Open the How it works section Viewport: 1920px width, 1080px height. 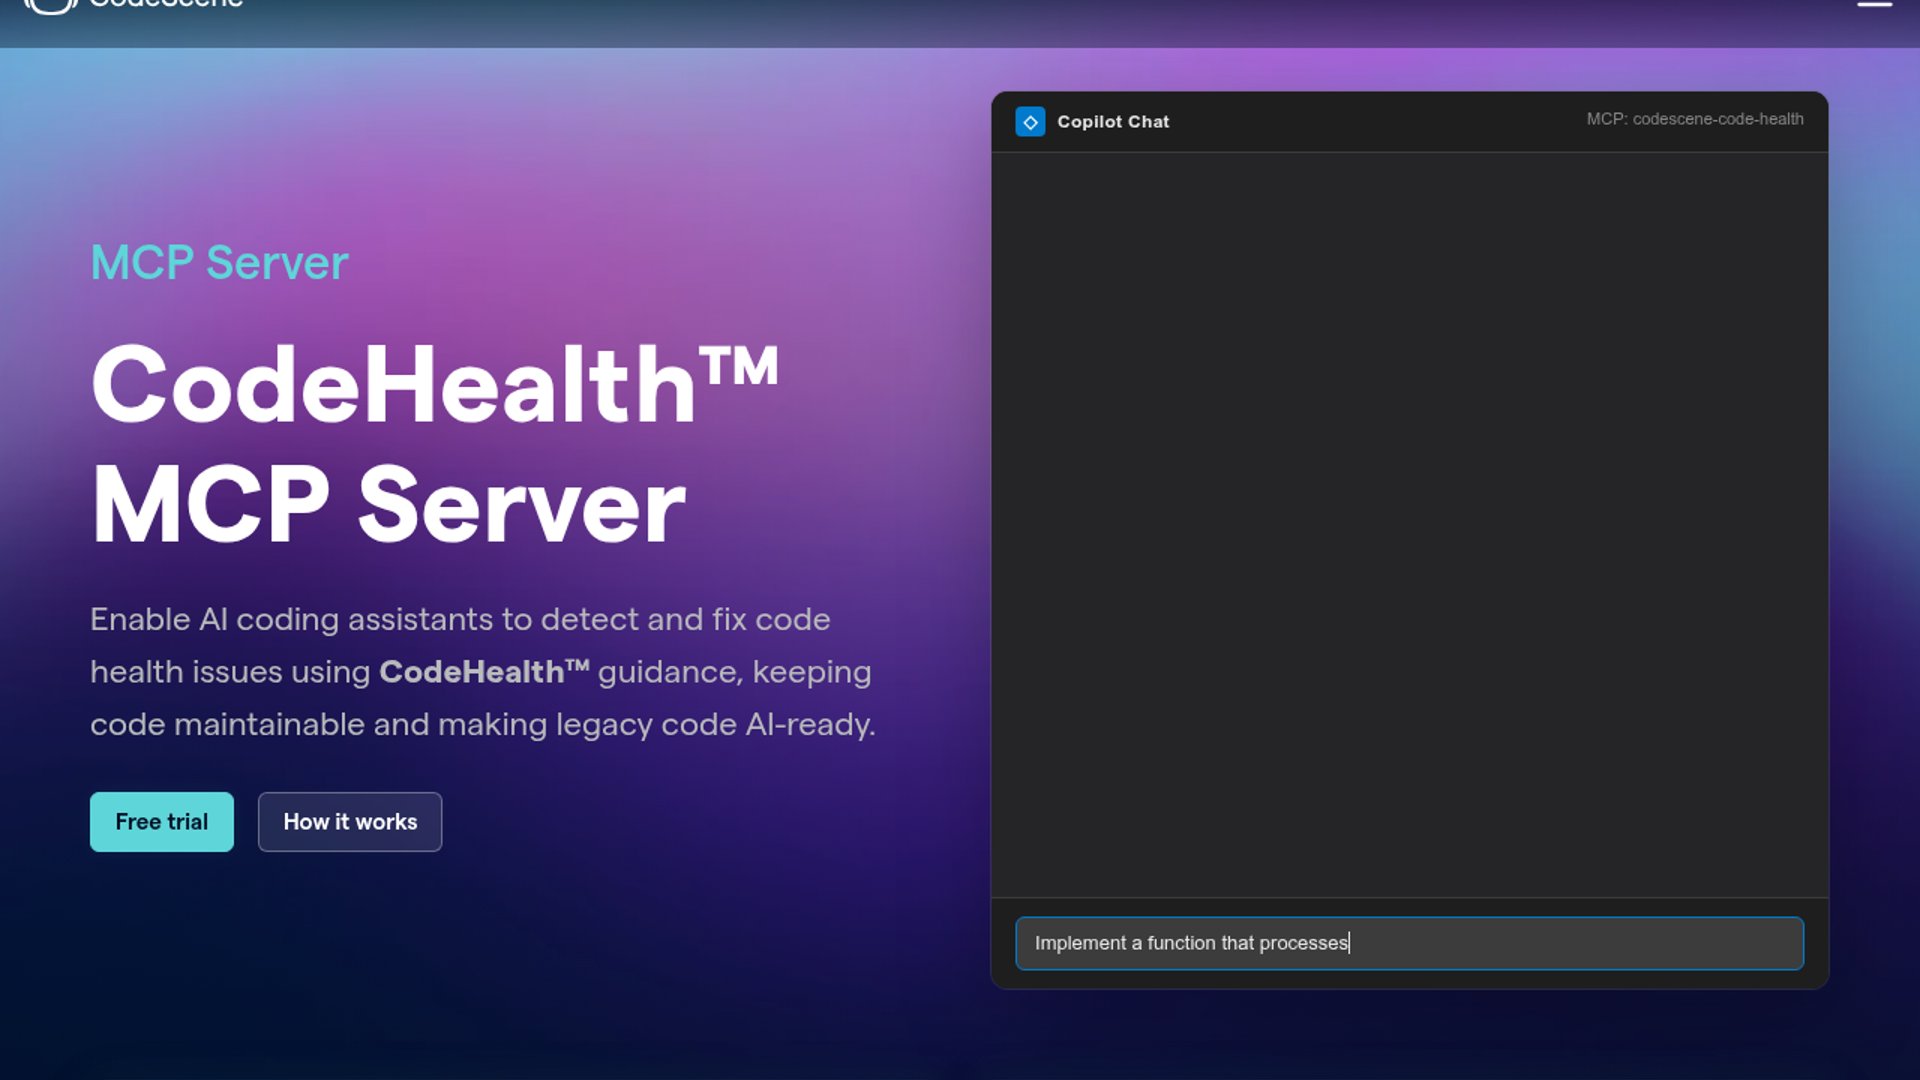[x=350, y=822]
